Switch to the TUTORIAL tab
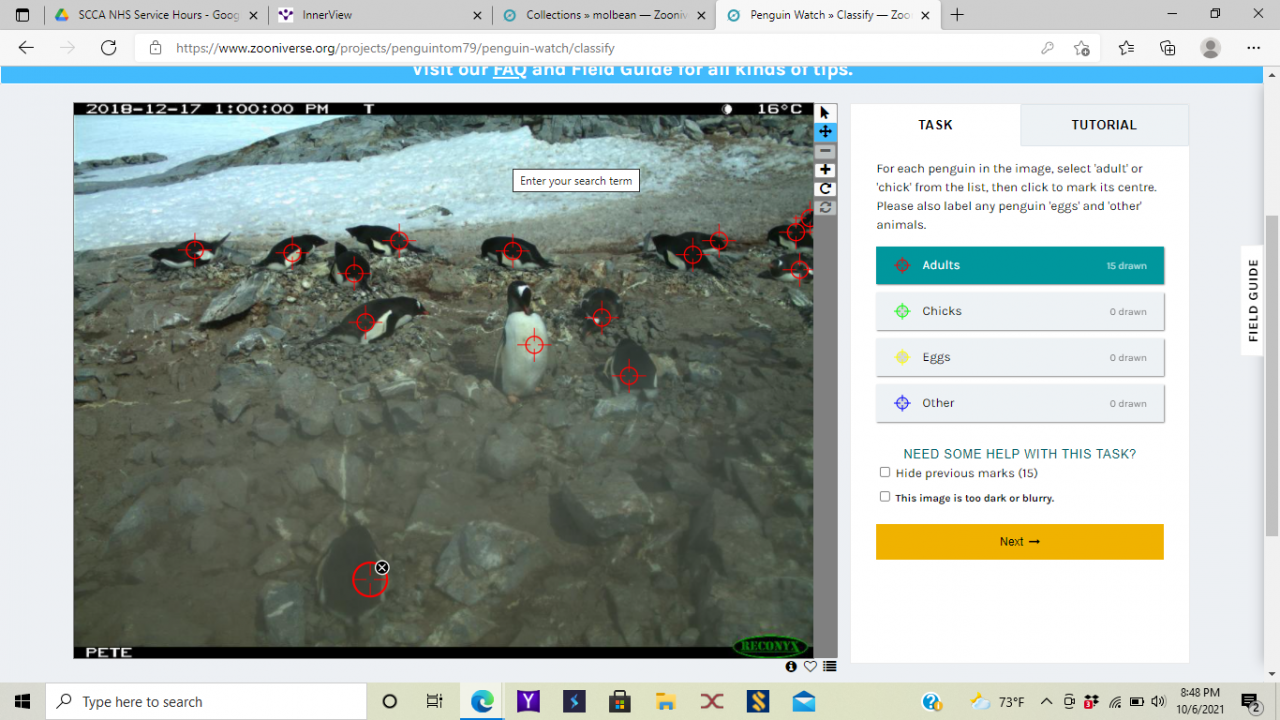Image resolution: width=1280 pixels, height=720 pixels. click(1104, 125)
